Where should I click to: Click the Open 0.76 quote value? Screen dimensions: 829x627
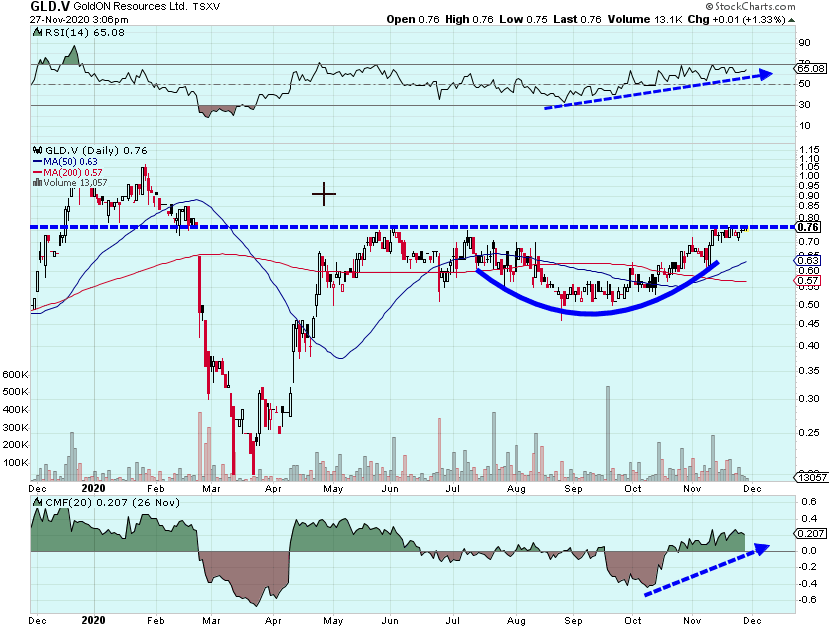(413, 20)
